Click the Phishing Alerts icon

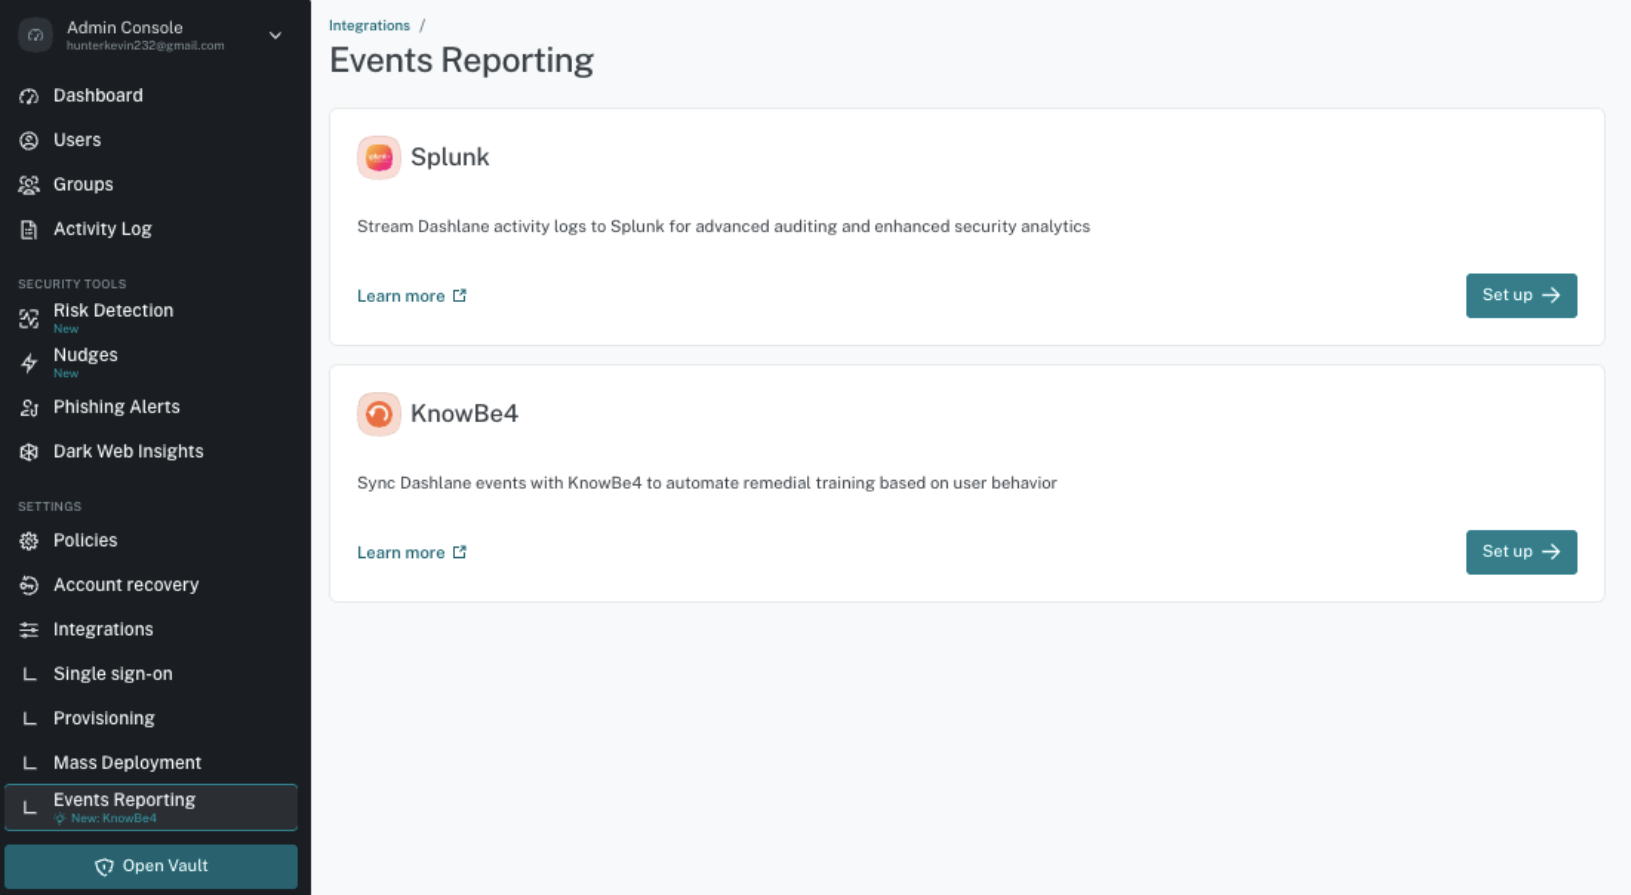[x=29, y=407]
